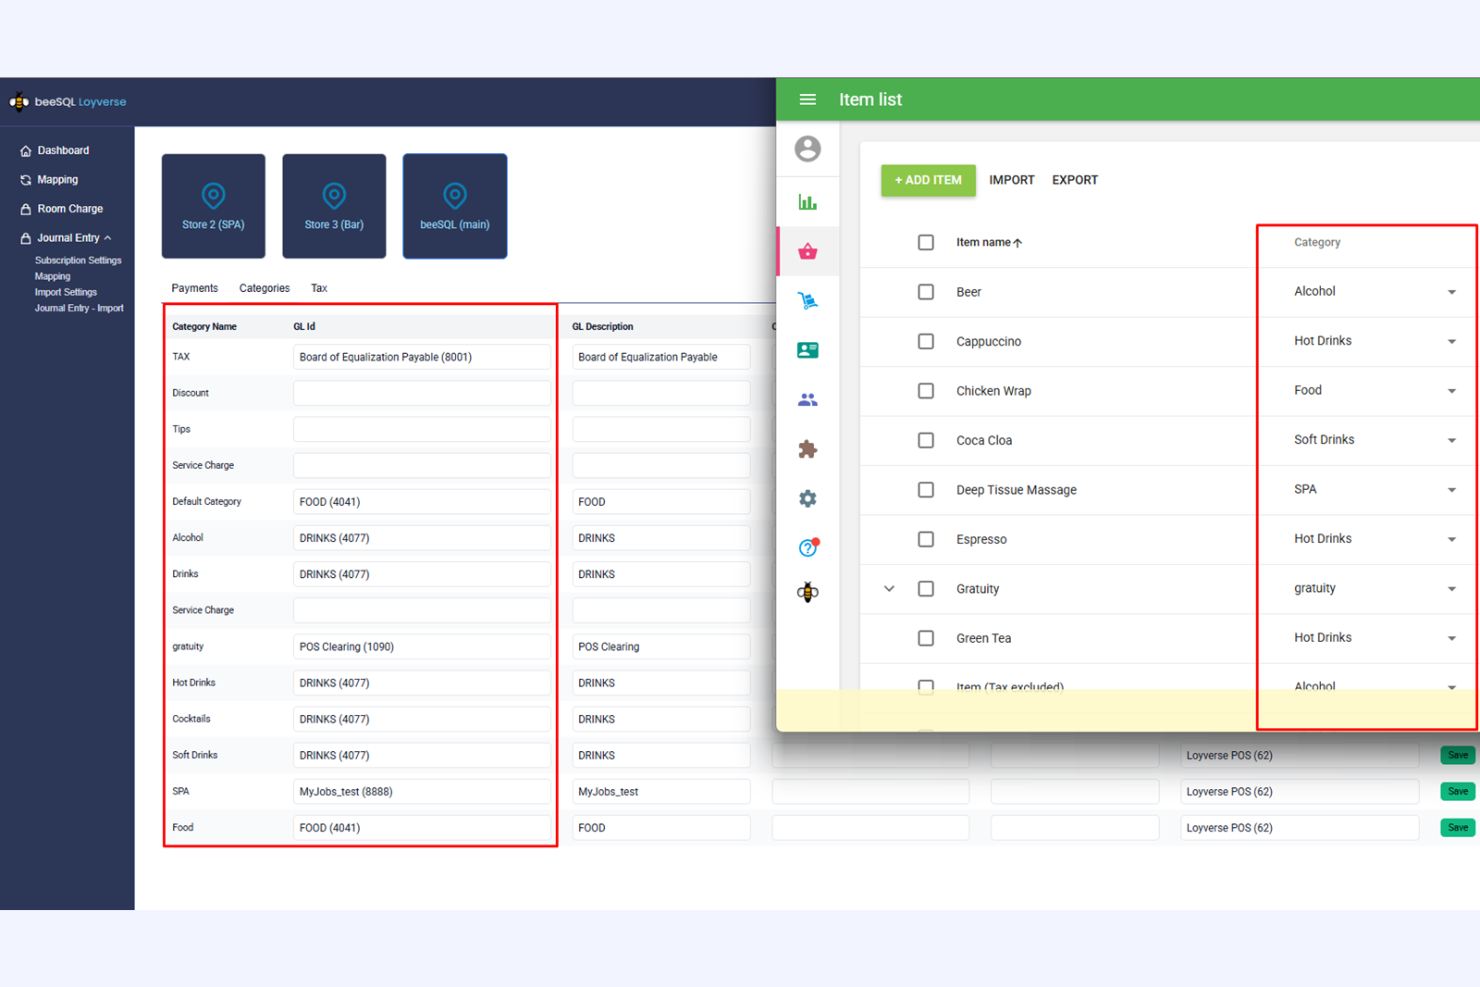The image size is (1480, 987).
Task: Select the pink Items basket icon
Action: pos(808,251)
